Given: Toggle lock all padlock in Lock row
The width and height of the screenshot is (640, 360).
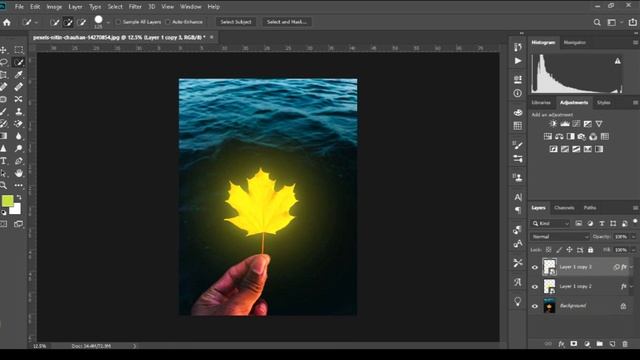Looking at the screenshot, I should coord(590,250).
